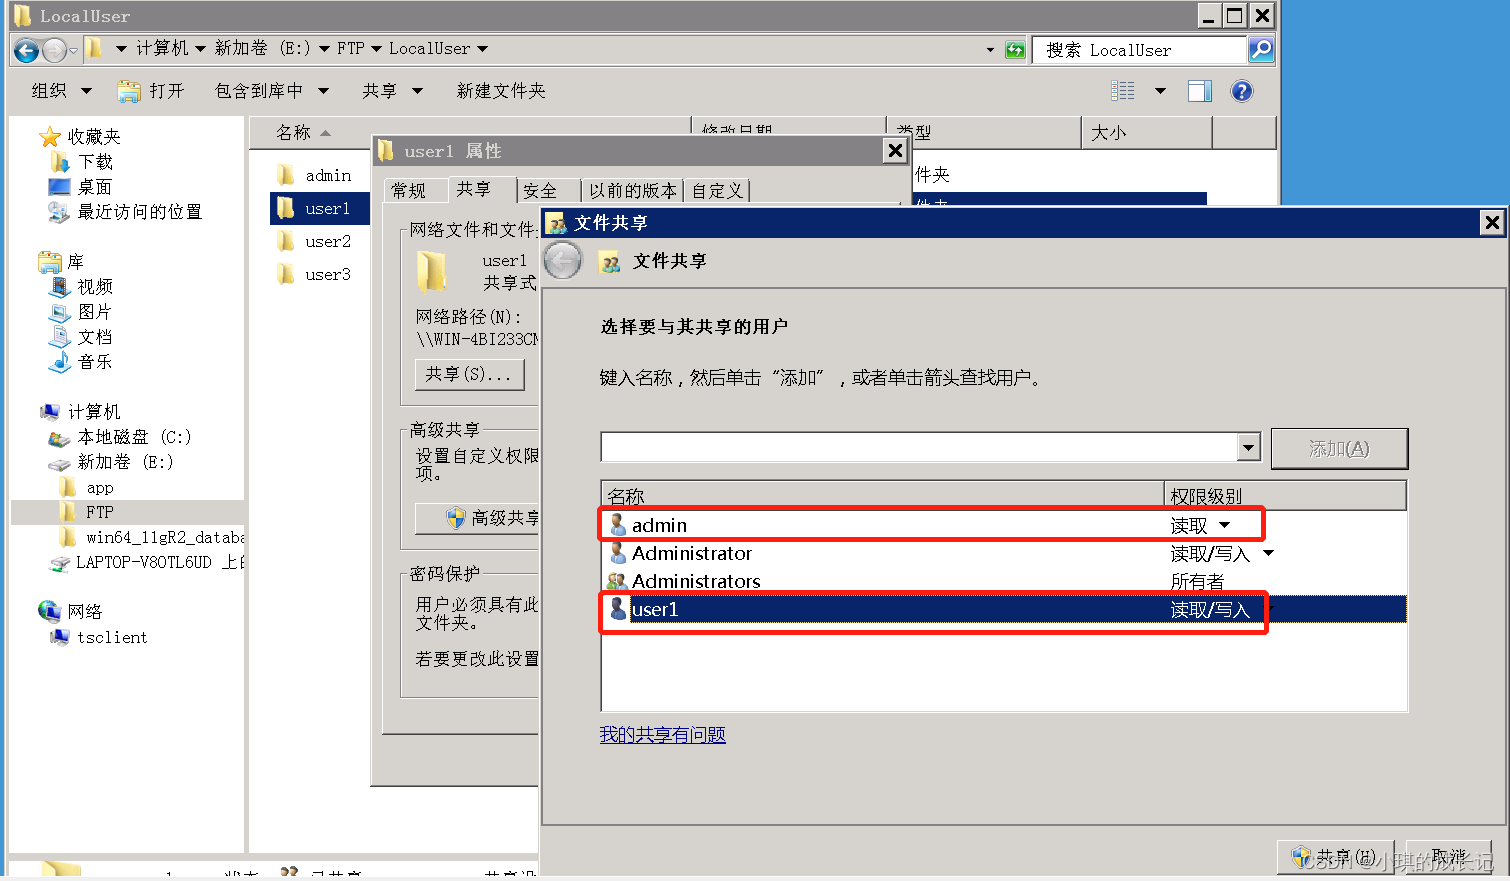Image resolution: width=1510 pixels, height=881 pixels.
Task: Click the Pictures library icon
Action: (x=60, y=312)
